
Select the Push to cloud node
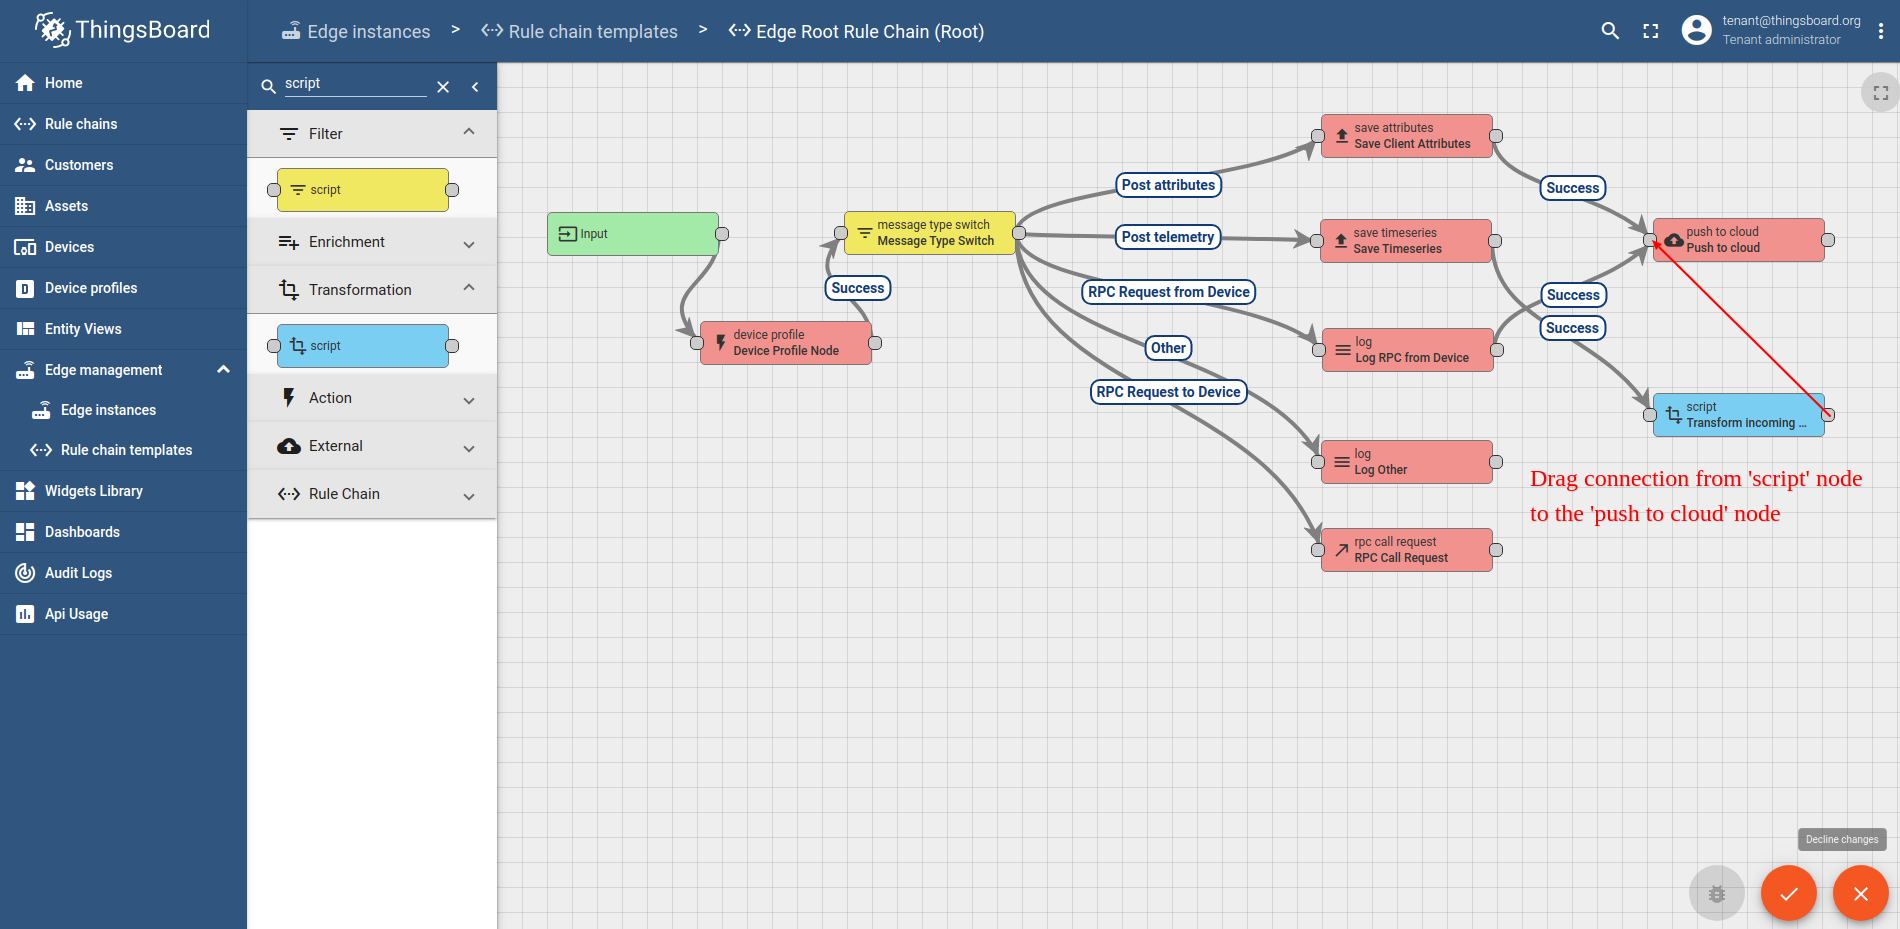[1739, 240]
